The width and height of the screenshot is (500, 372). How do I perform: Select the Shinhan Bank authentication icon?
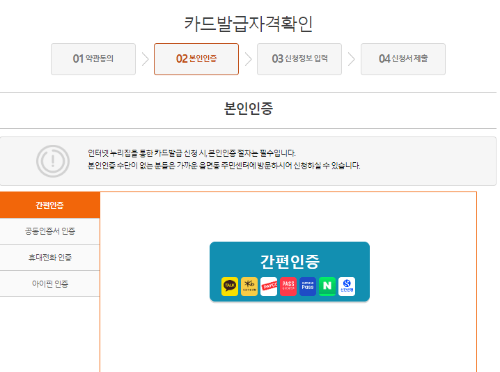click(347, 286)
